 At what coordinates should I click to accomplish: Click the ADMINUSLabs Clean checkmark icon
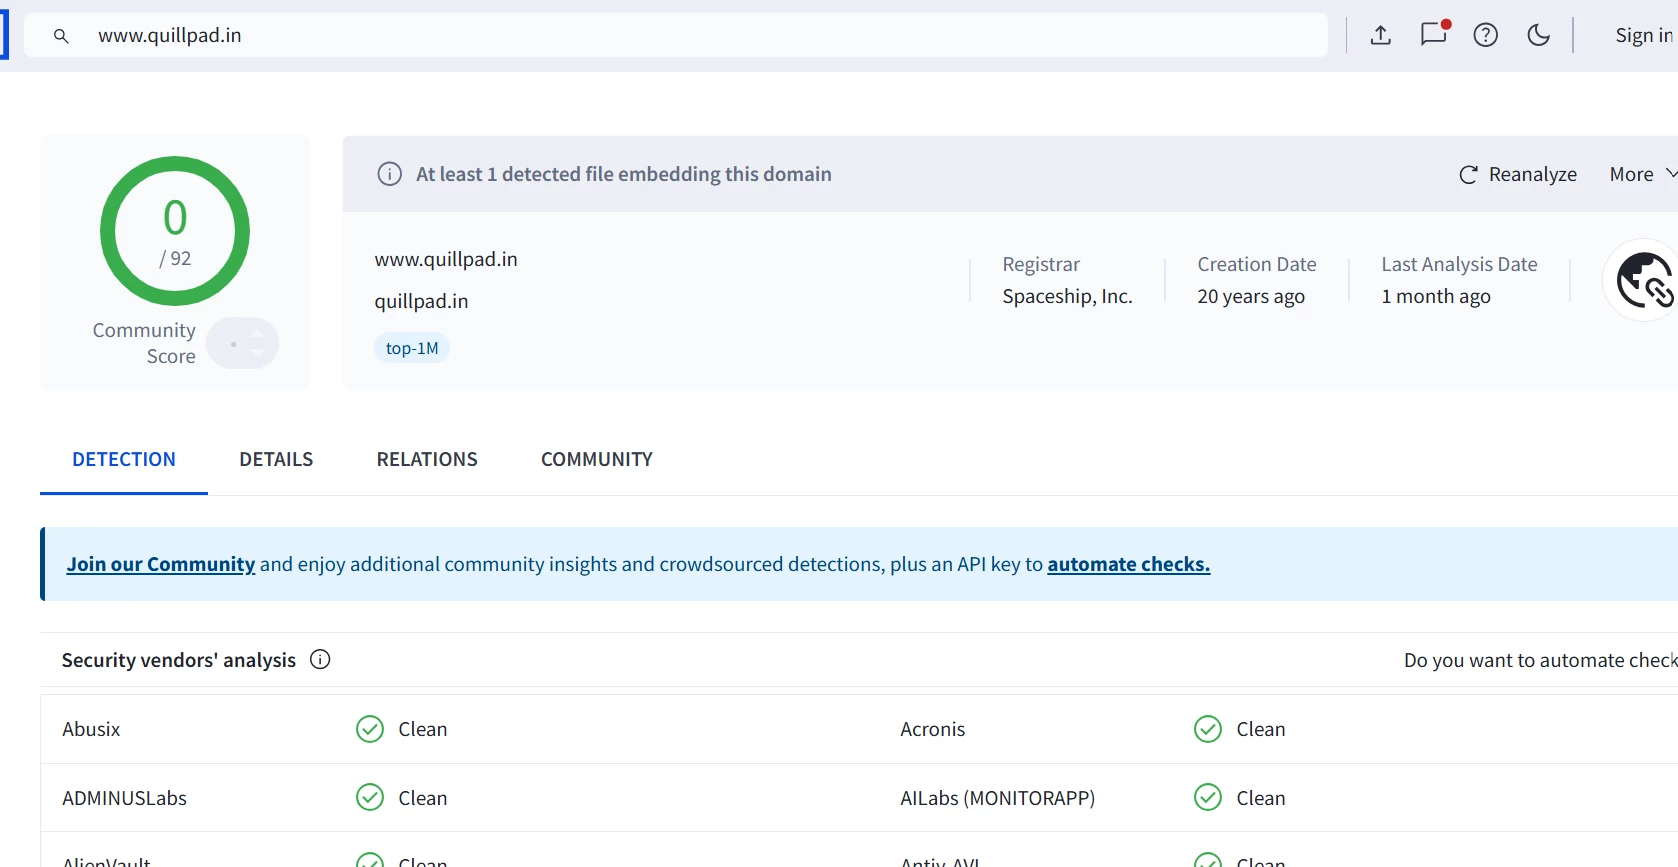pos(370,797)
